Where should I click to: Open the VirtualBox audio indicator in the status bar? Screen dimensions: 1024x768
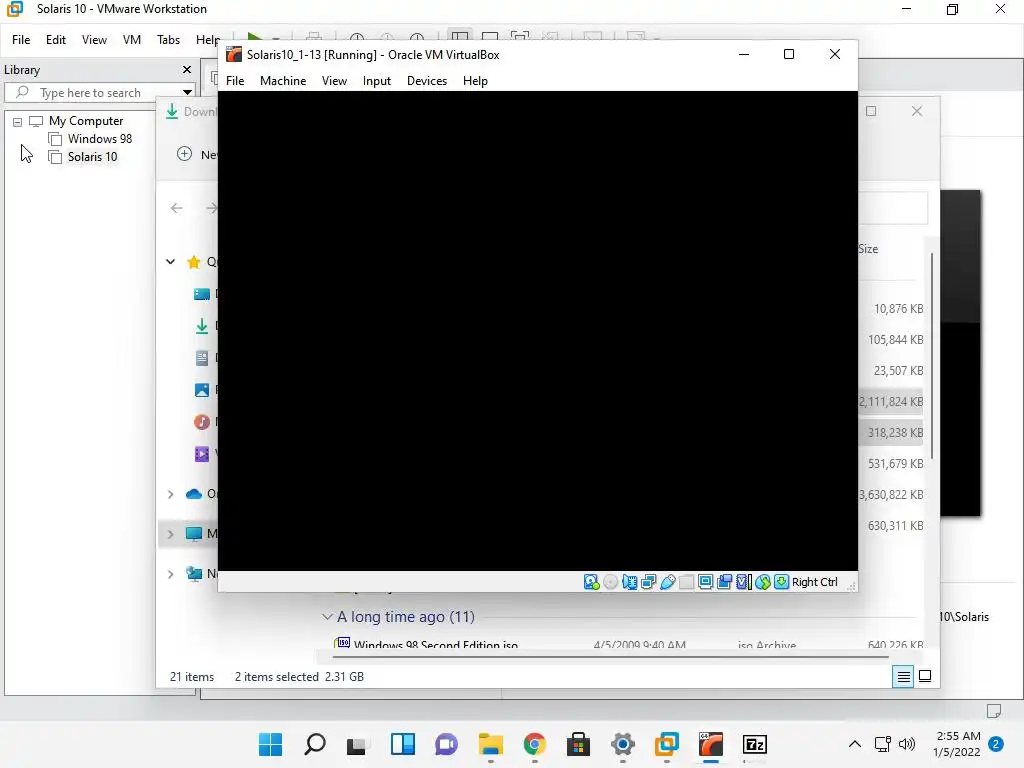629,582
